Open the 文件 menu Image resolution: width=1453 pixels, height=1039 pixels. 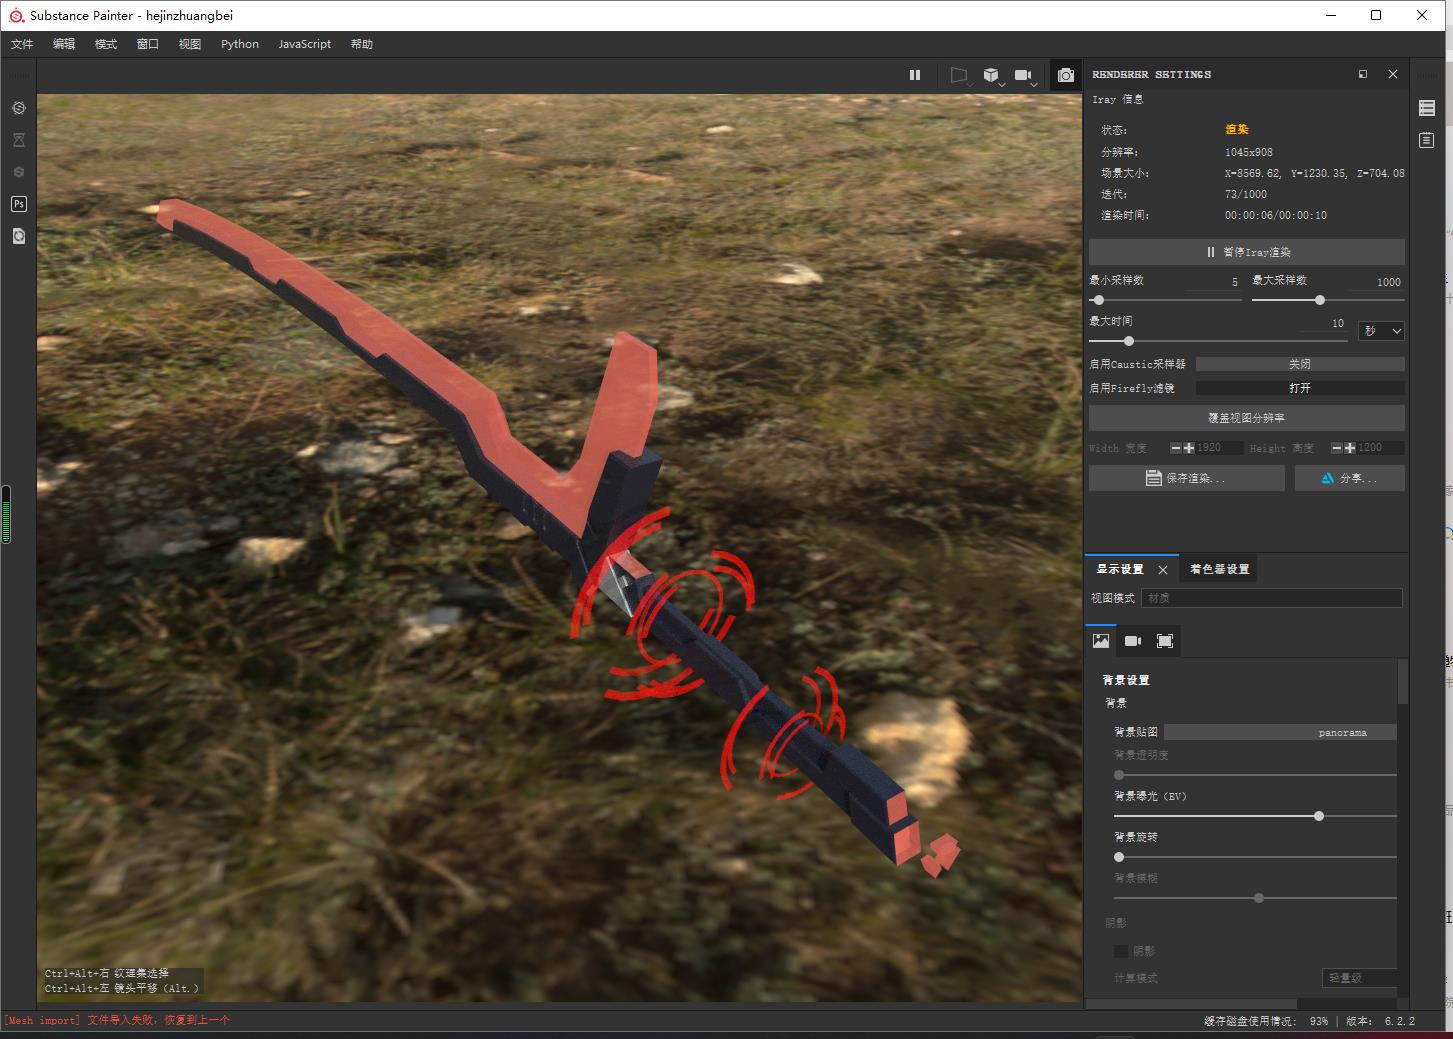click(22, 44)
